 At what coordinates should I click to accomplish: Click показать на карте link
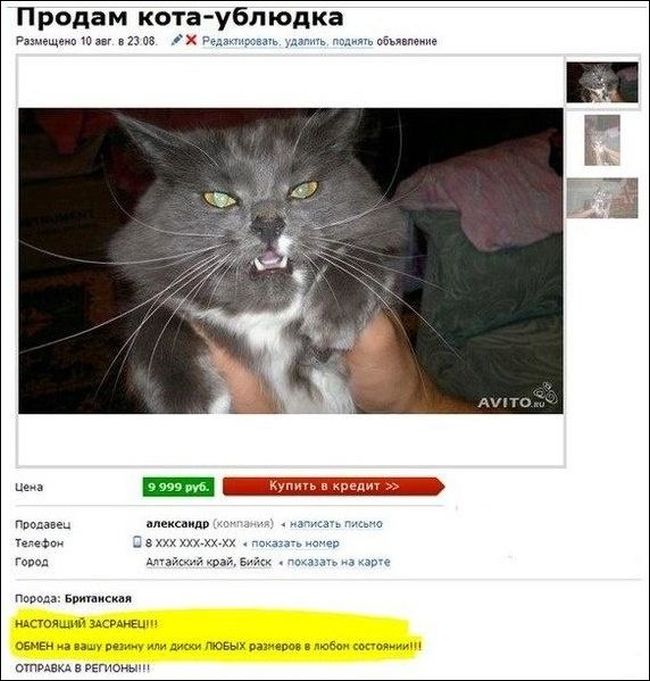(339, 562)
